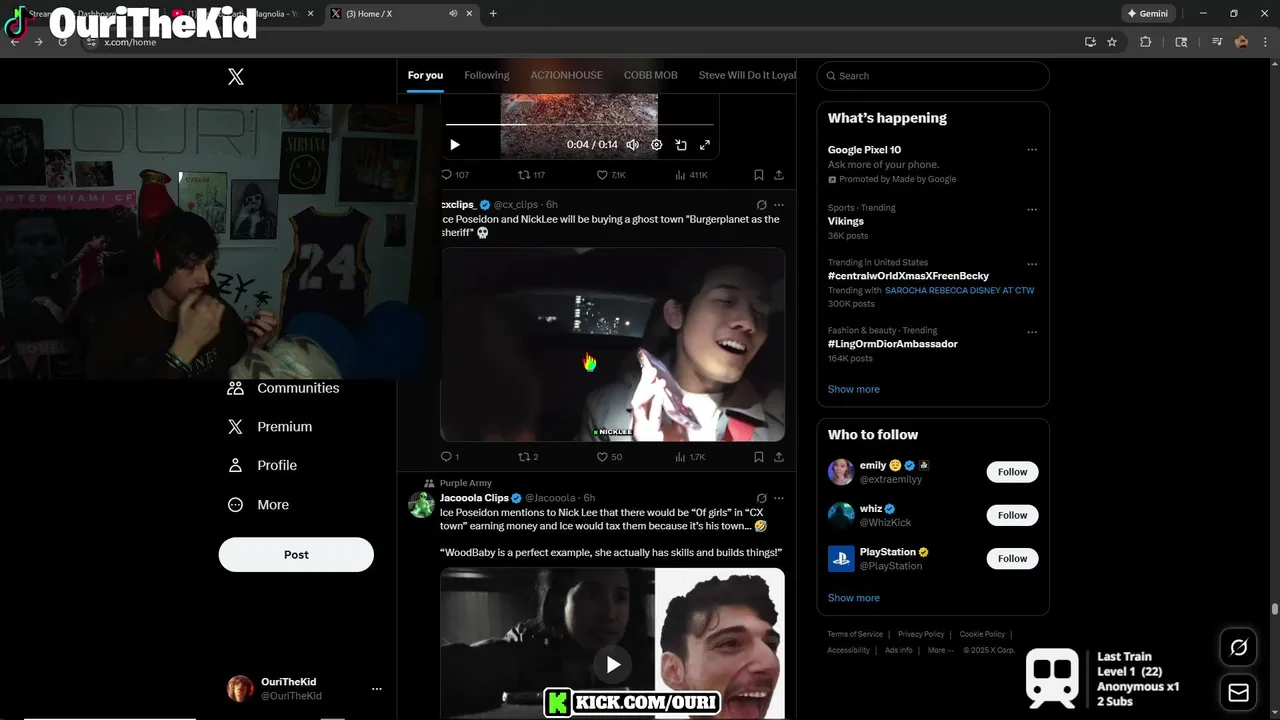The image size is (1280, 720).
Task: Expand video to fullscreen icon
Action: [x=705, y=145]
